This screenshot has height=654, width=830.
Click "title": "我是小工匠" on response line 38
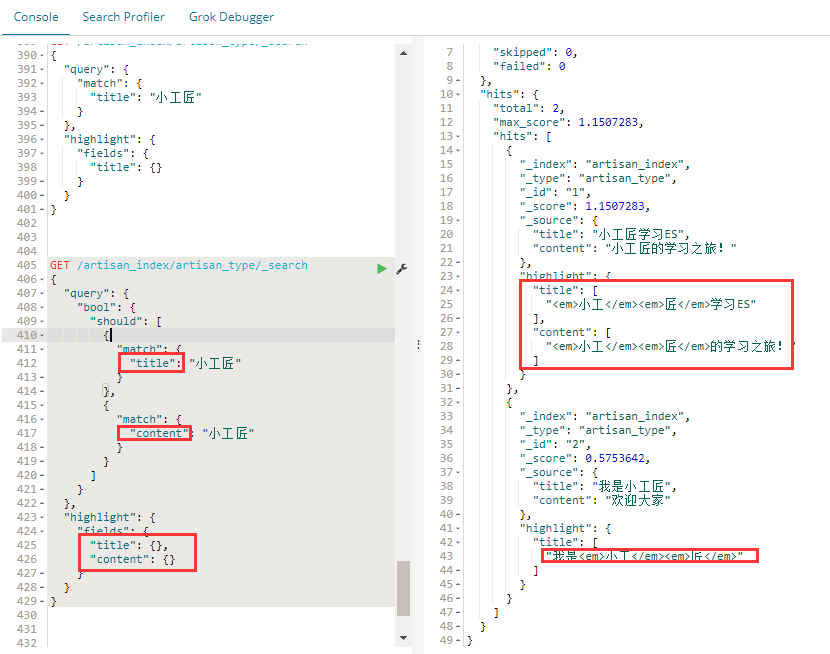pyautogui.click(x=605, y=486)
